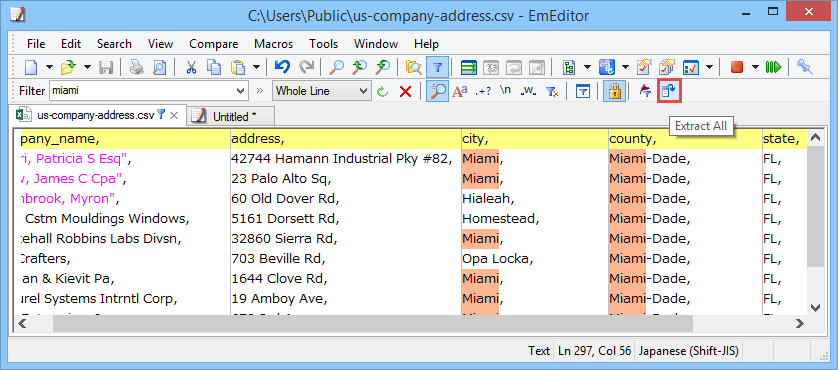
Task: Toggle regular expression (.+?) filter option
Action: (x=483, y=91)
